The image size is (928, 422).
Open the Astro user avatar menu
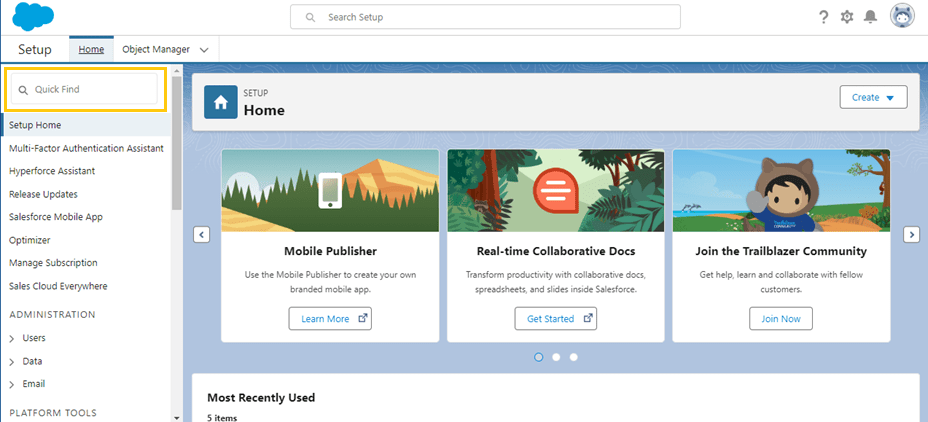point(902,17)
